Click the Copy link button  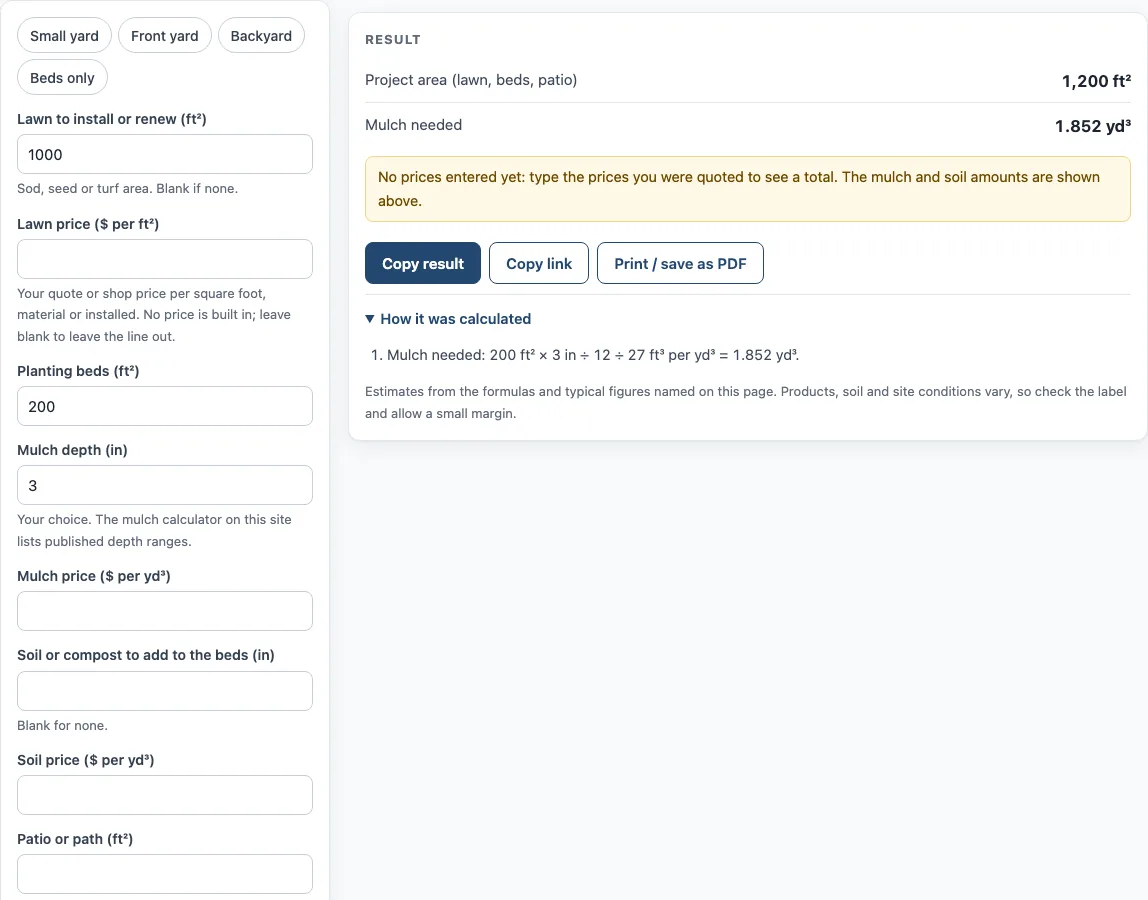[539, 264]
